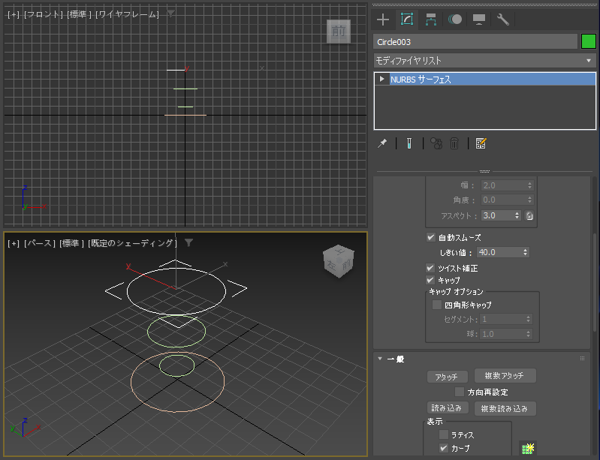Open the [標準] menu in the フロント viewport
This screenshot has height=460, width=600.
(79, 15)
